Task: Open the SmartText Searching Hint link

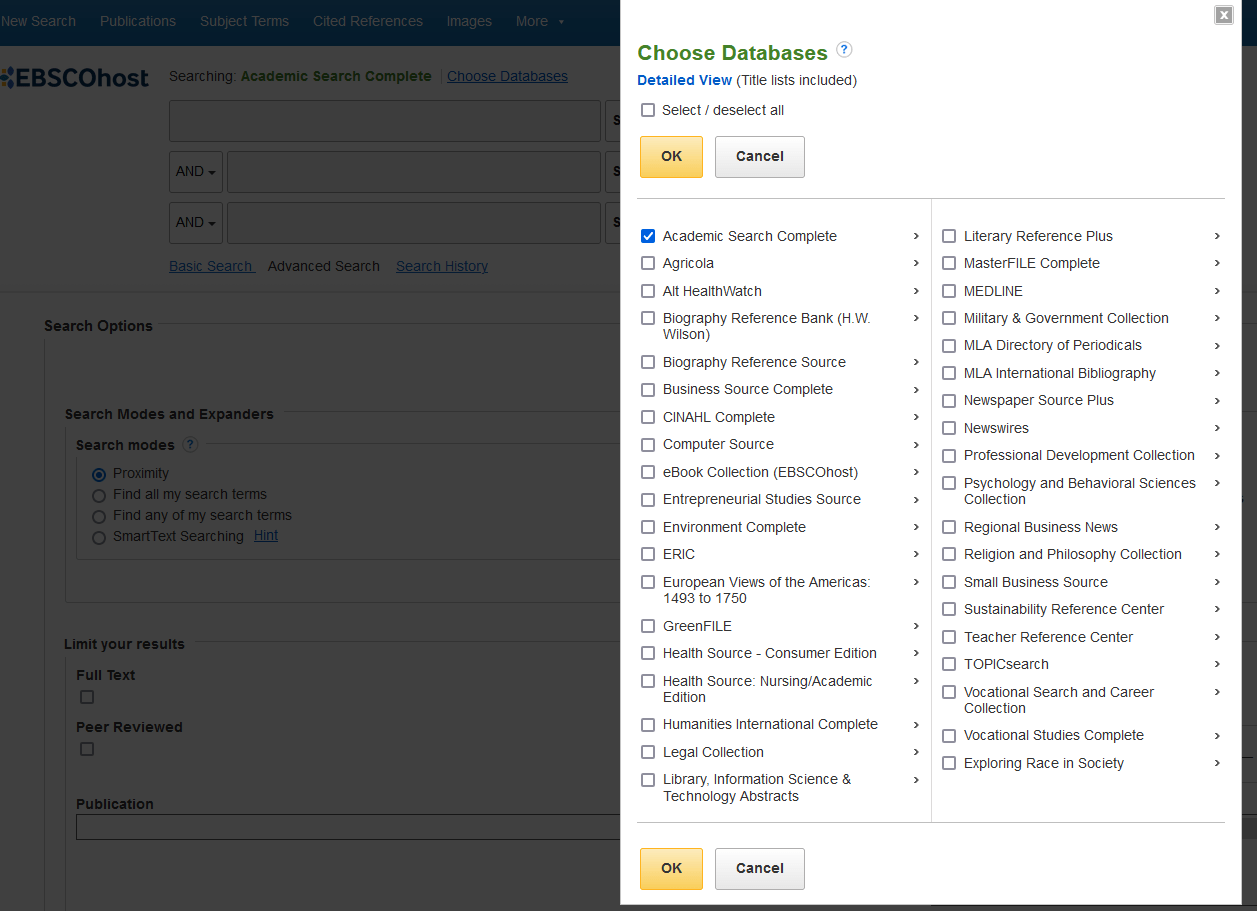Action: tap(266, 535)
